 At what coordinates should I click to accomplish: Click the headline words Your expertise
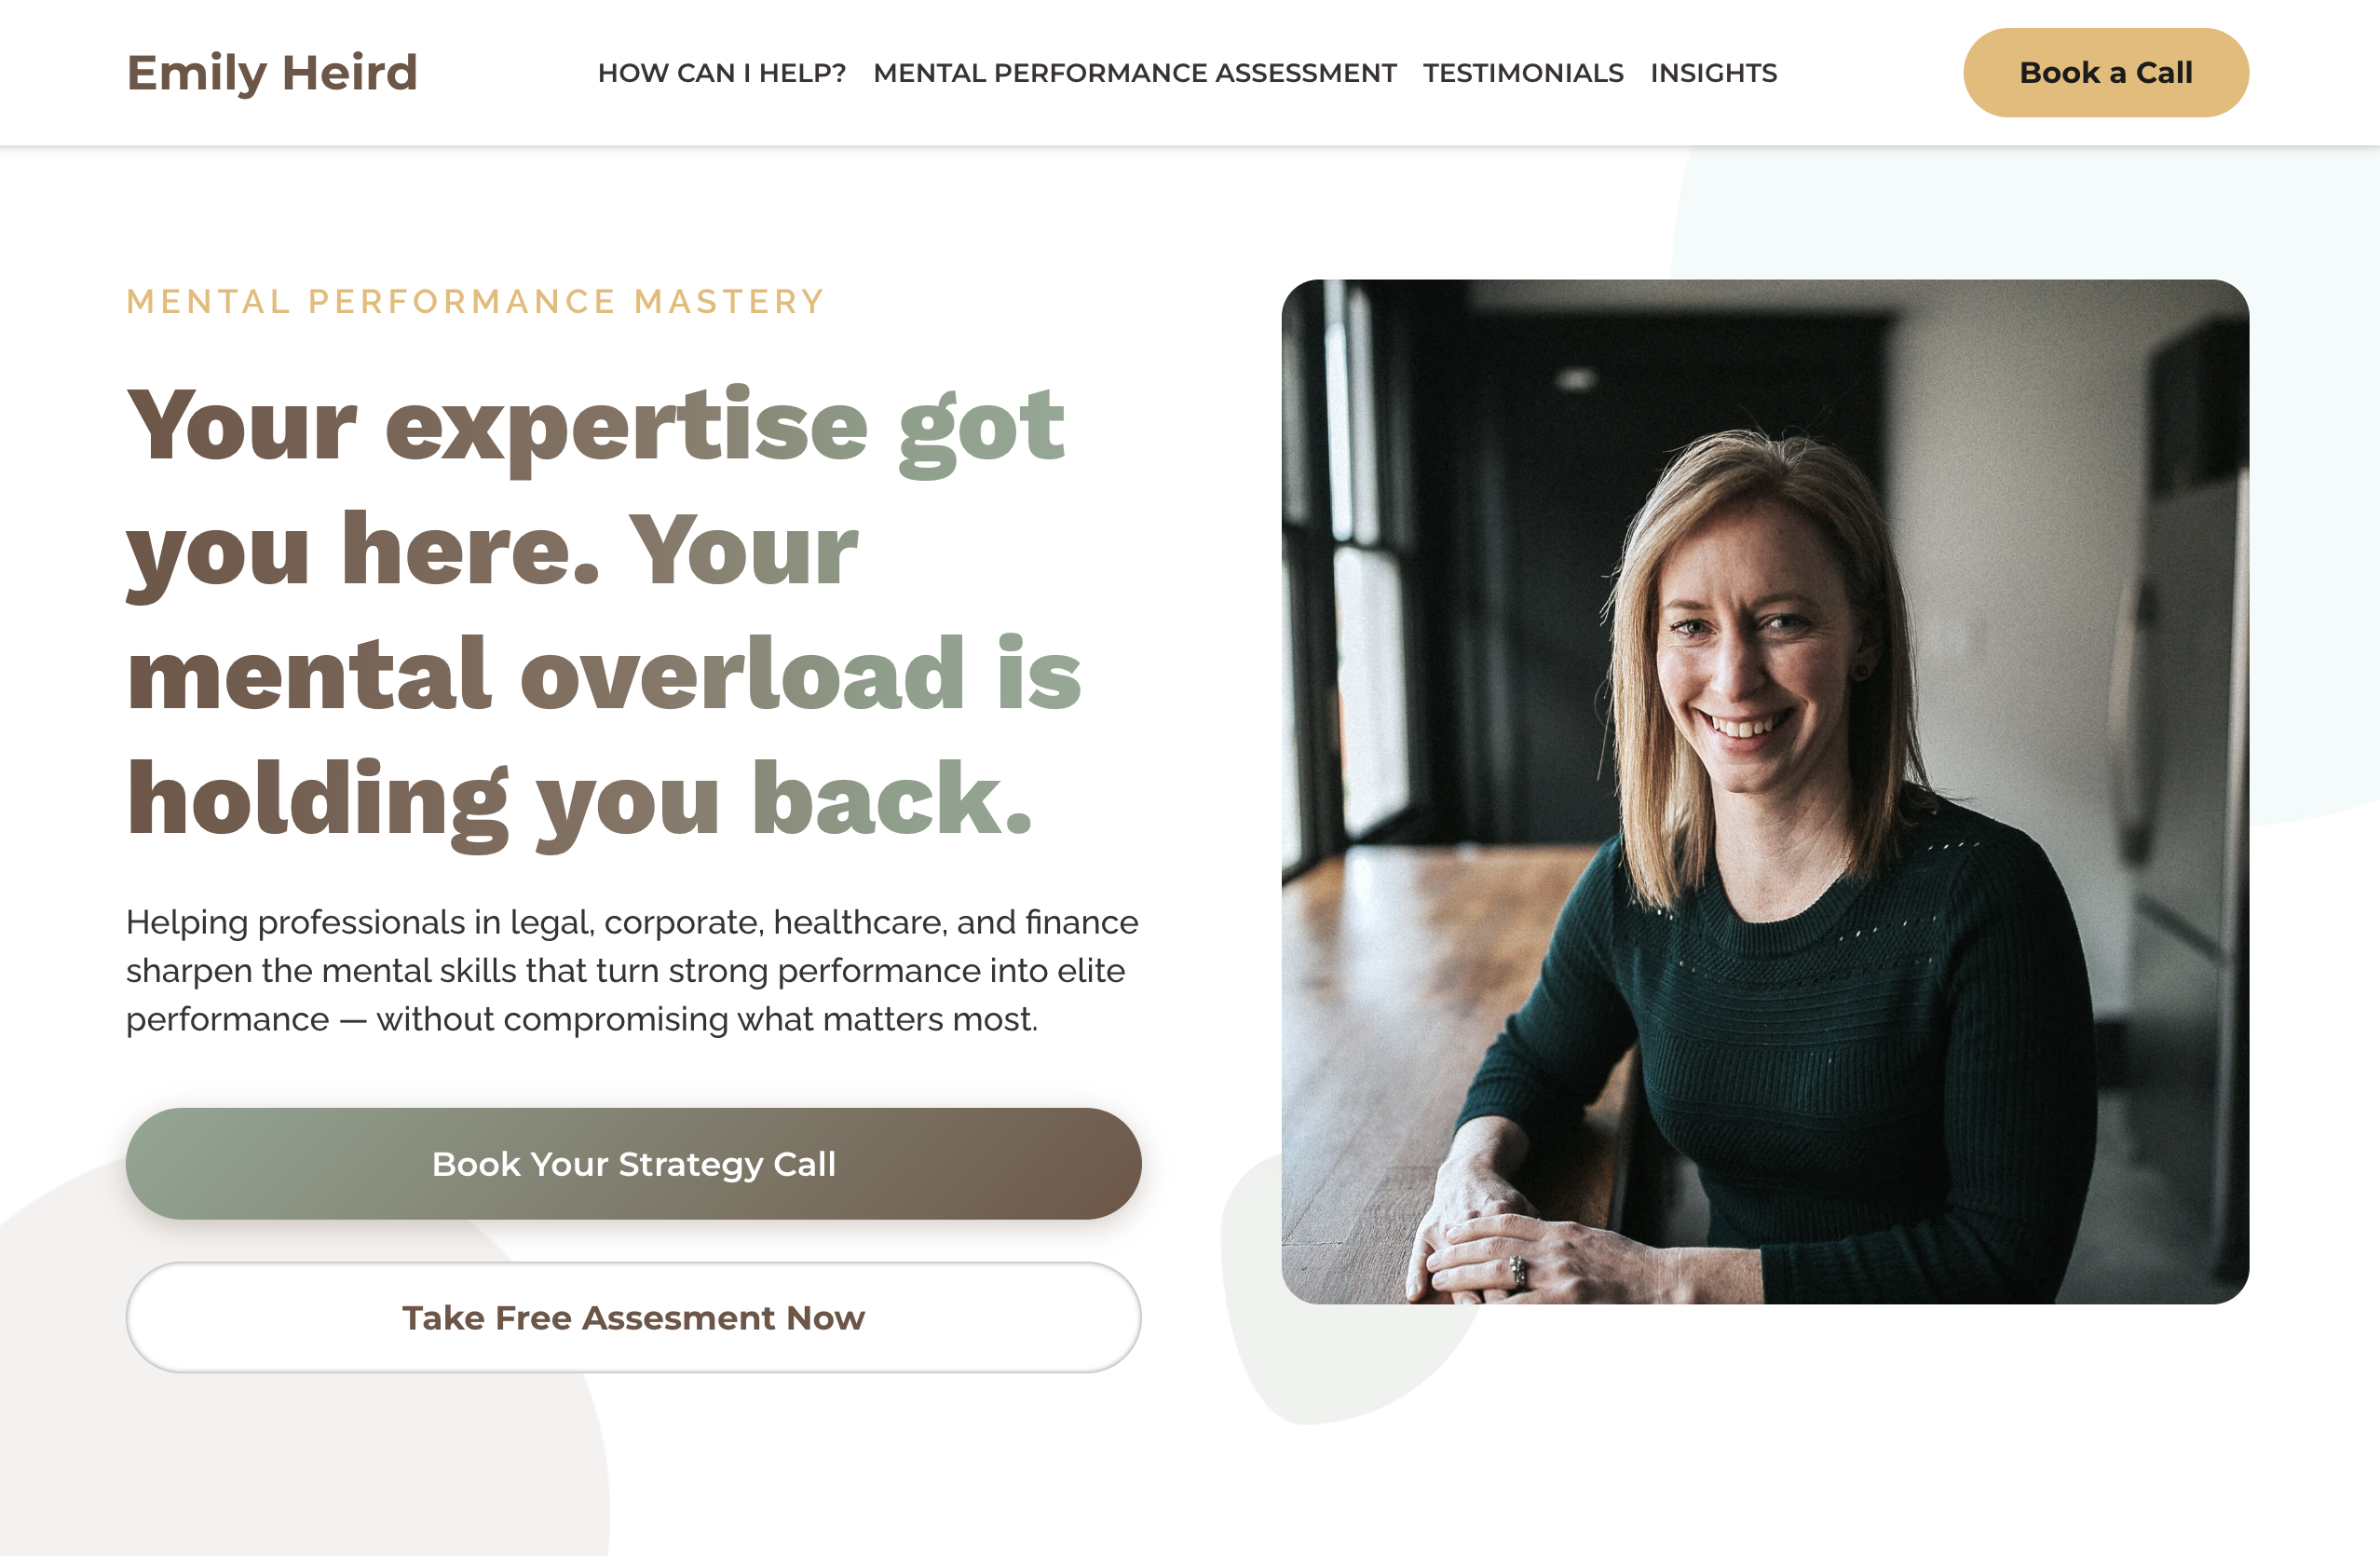497,428
